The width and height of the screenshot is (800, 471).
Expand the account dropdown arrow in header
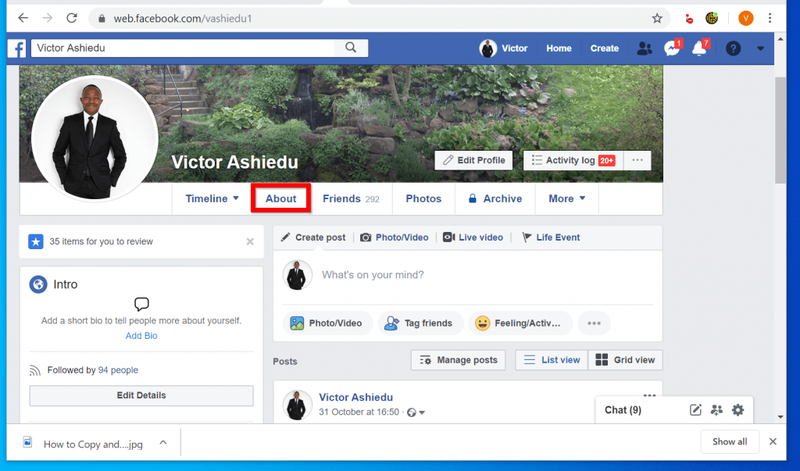click(761, 49)
